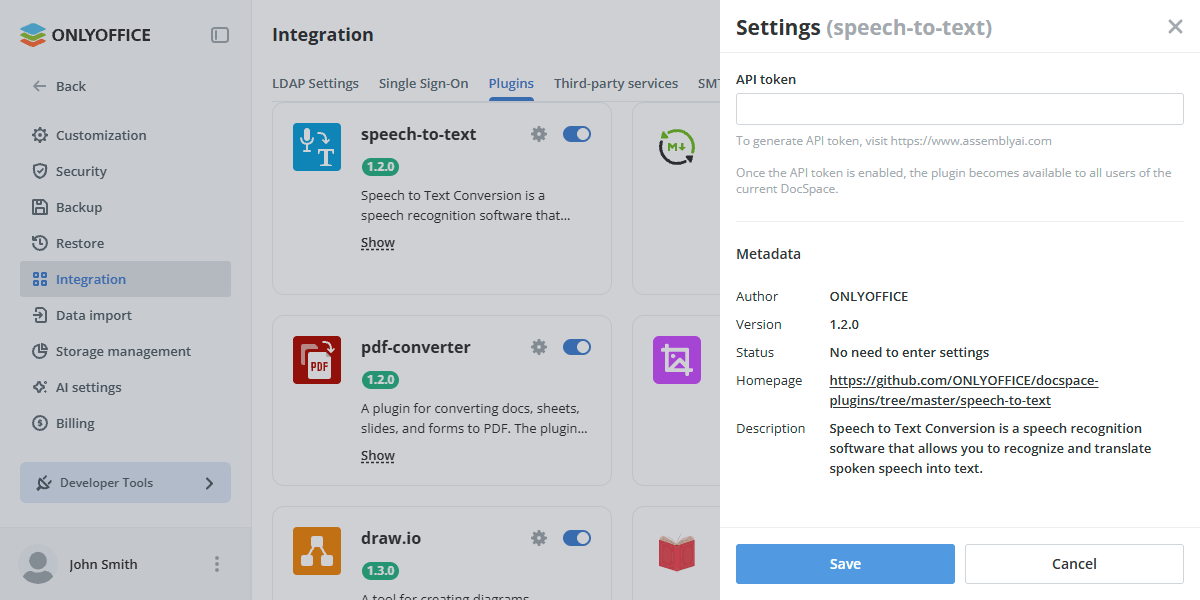The width and height of the screenshot is (1200, 600).
Task: Open pdf-converter settings gear
Action: 539,347
